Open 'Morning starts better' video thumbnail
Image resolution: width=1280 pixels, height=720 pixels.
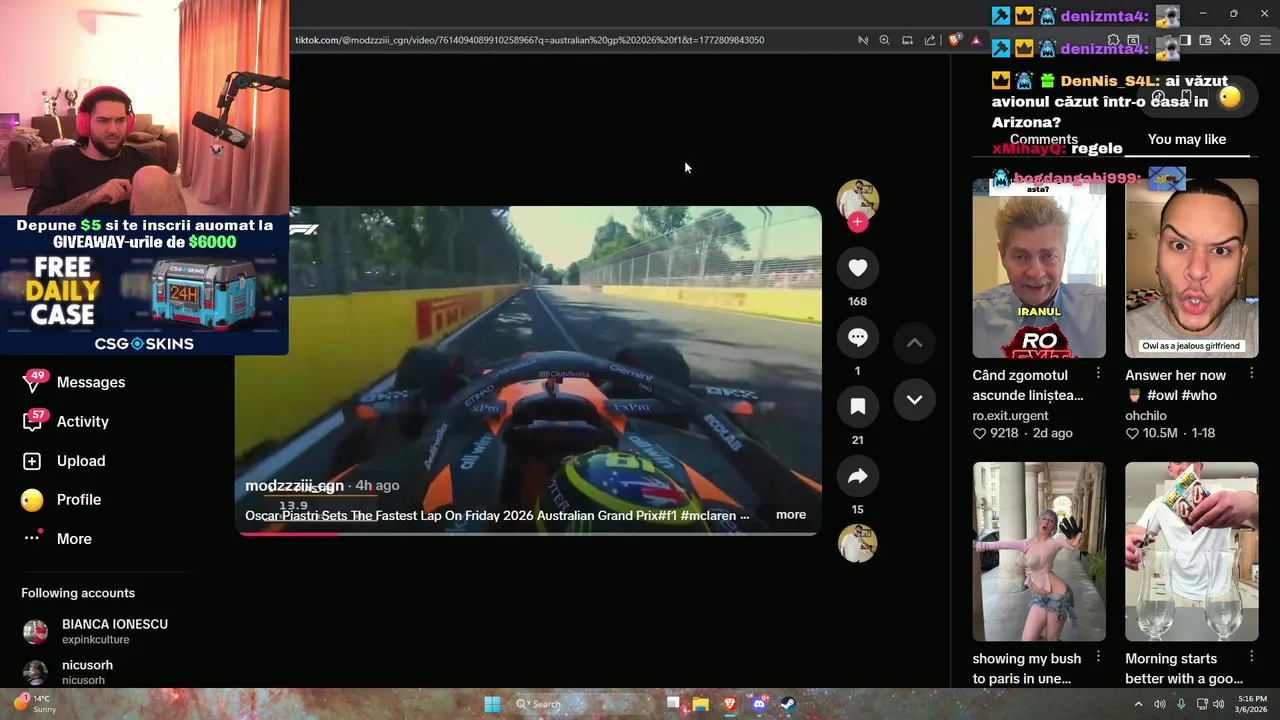click(1192, 552)
